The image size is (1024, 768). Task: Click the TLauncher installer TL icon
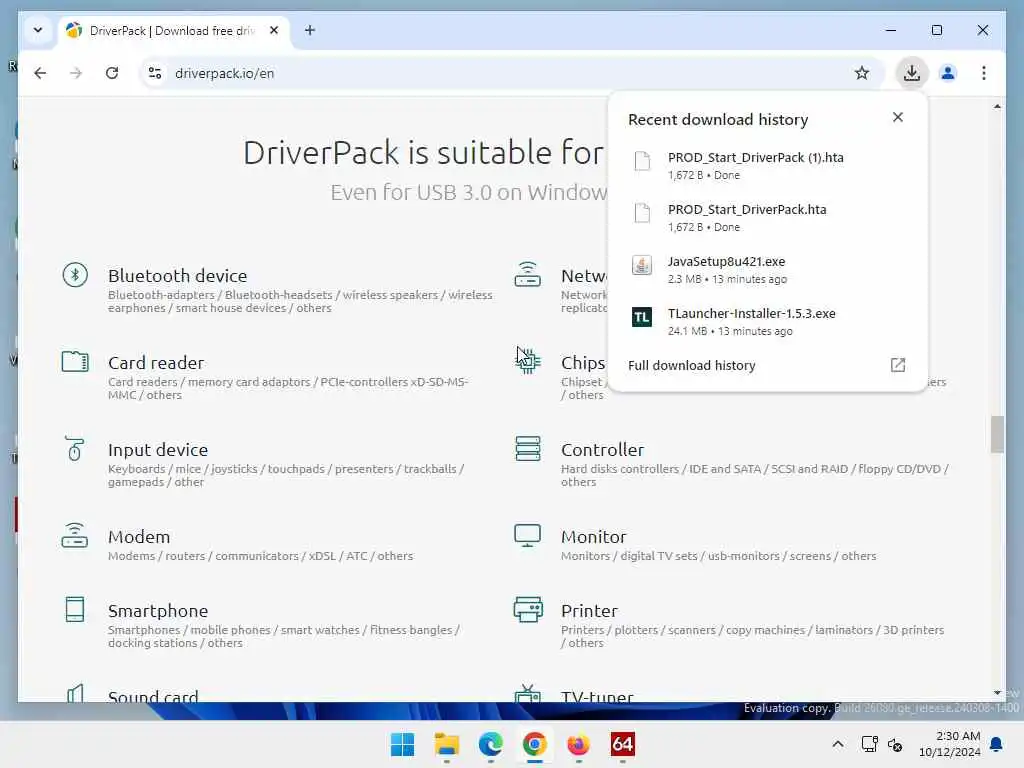642,317
